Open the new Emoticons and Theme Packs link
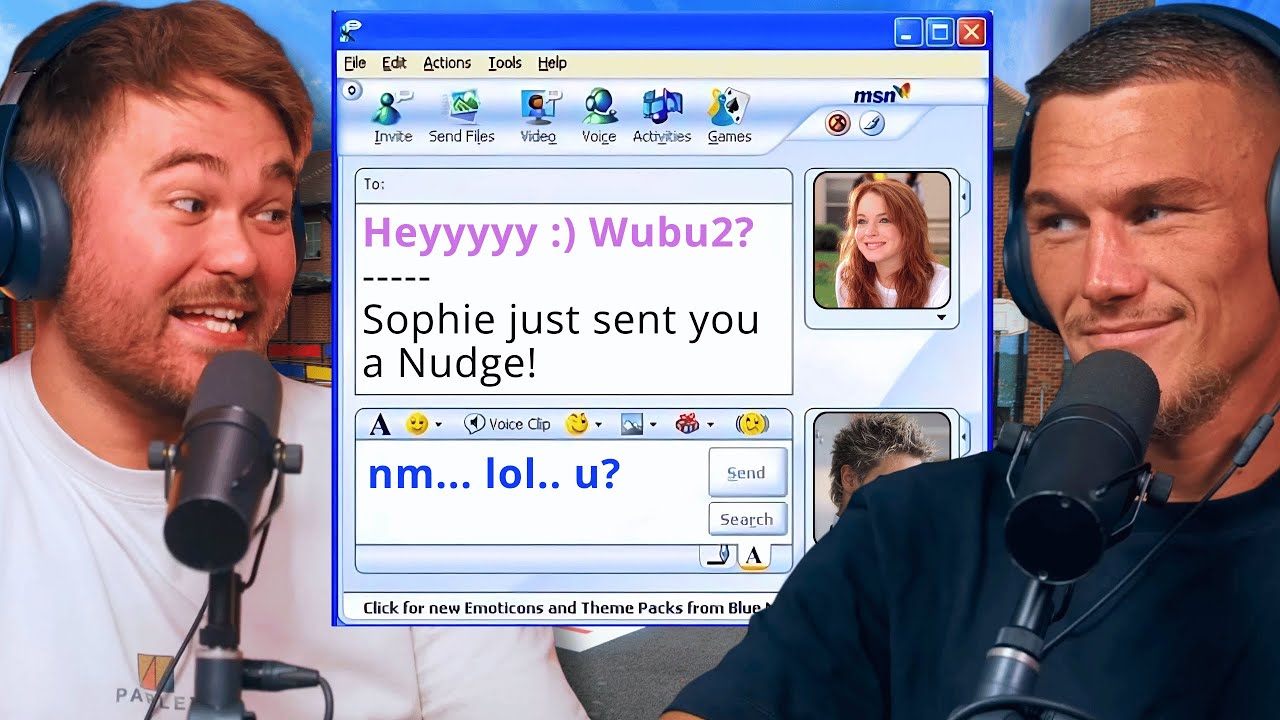The height and width of the screenshot is (720, 1280). click(x=568, y=607)
